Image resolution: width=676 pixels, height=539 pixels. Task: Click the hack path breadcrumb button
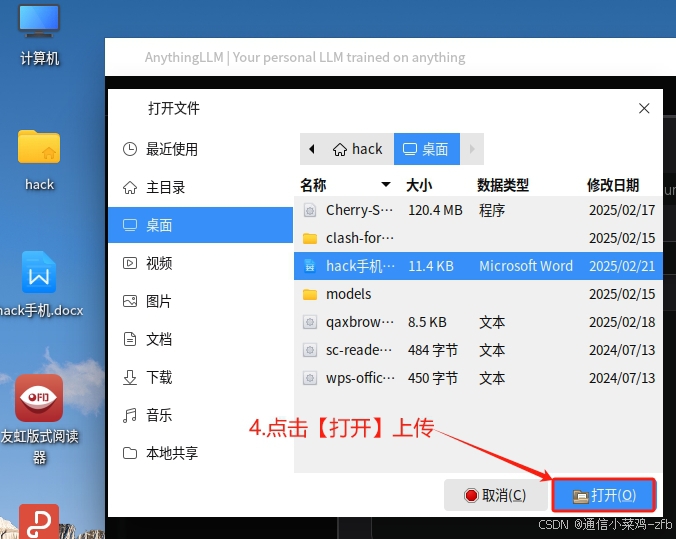(x=358, y=149)
